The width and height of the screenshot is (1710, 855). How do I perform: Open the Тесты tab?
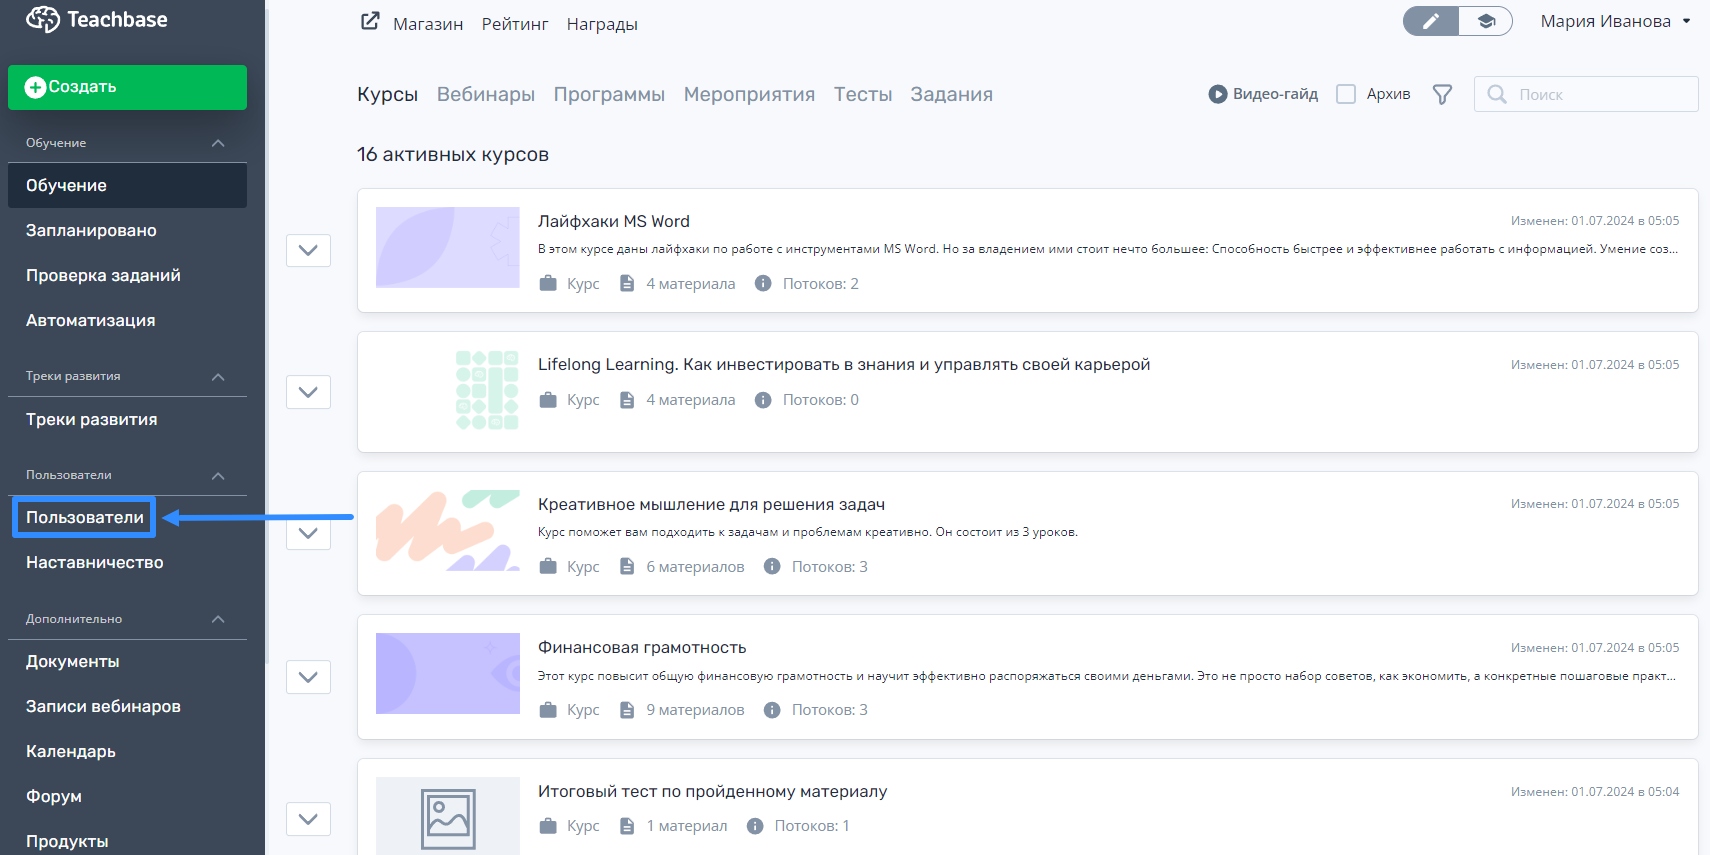coord(862,94)
